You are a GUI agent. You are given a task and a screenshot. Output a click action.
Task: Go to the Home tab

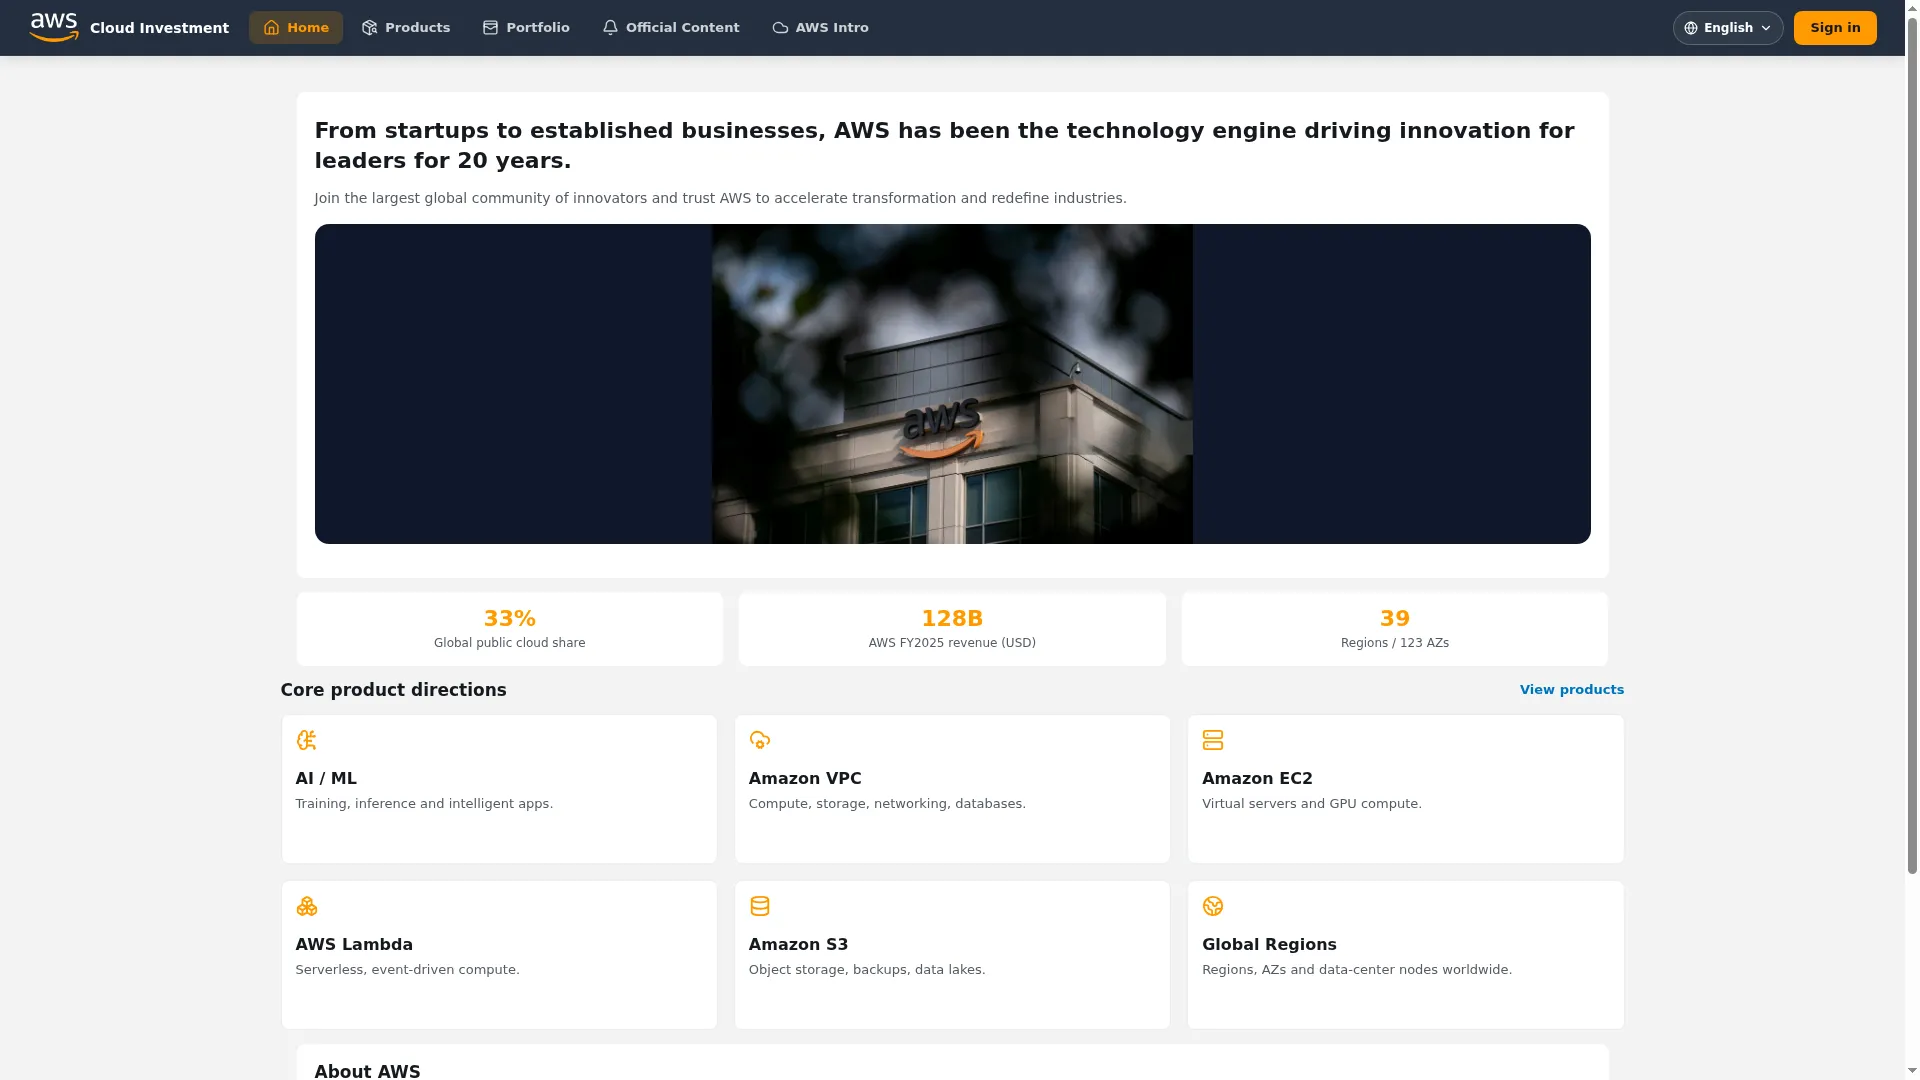[296, 28]
